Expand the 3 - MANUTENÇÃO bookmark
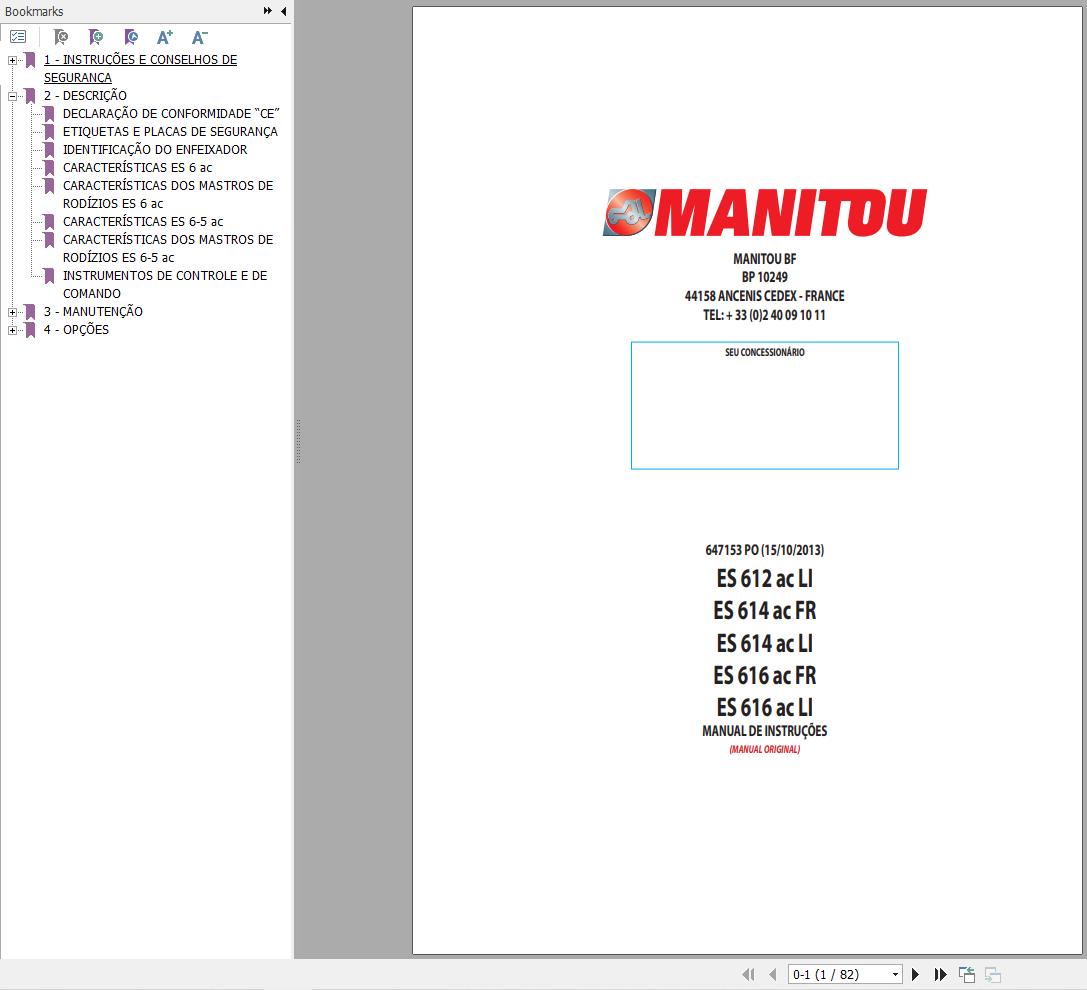This screenshot has height=990, width=1087. [x=12, y=313]
